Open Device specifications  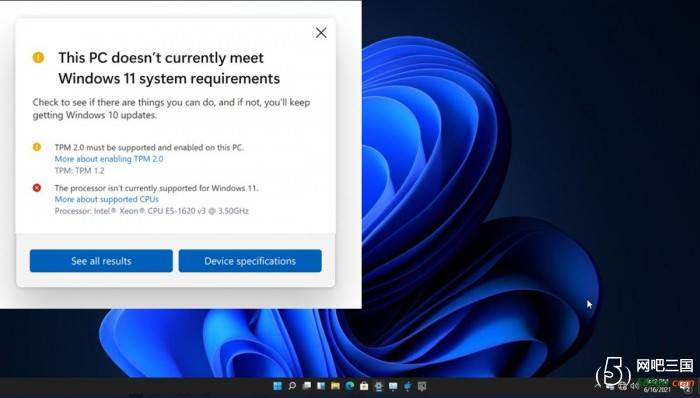(x=250, y=261)
